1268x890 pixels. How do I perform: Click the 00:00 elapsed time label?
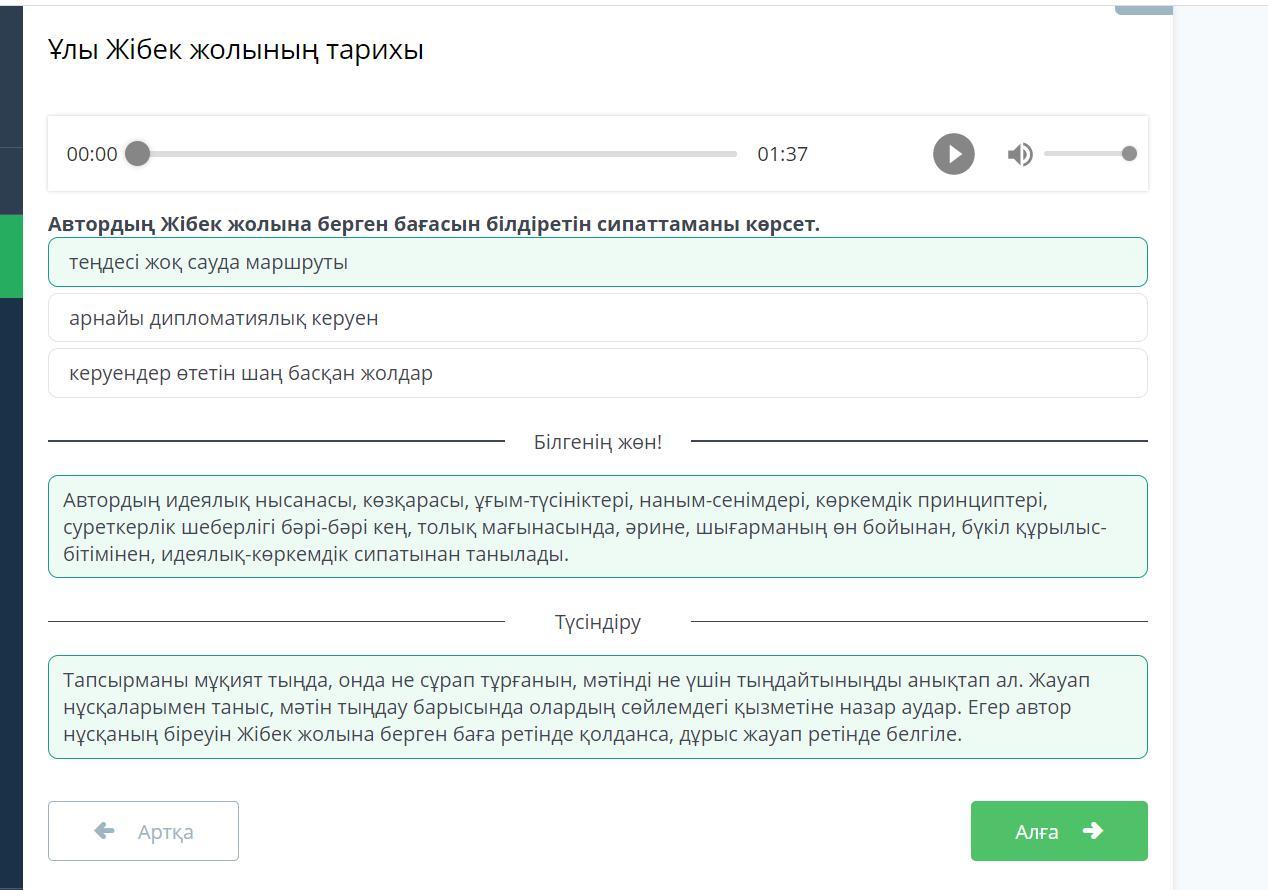[92, 154]
